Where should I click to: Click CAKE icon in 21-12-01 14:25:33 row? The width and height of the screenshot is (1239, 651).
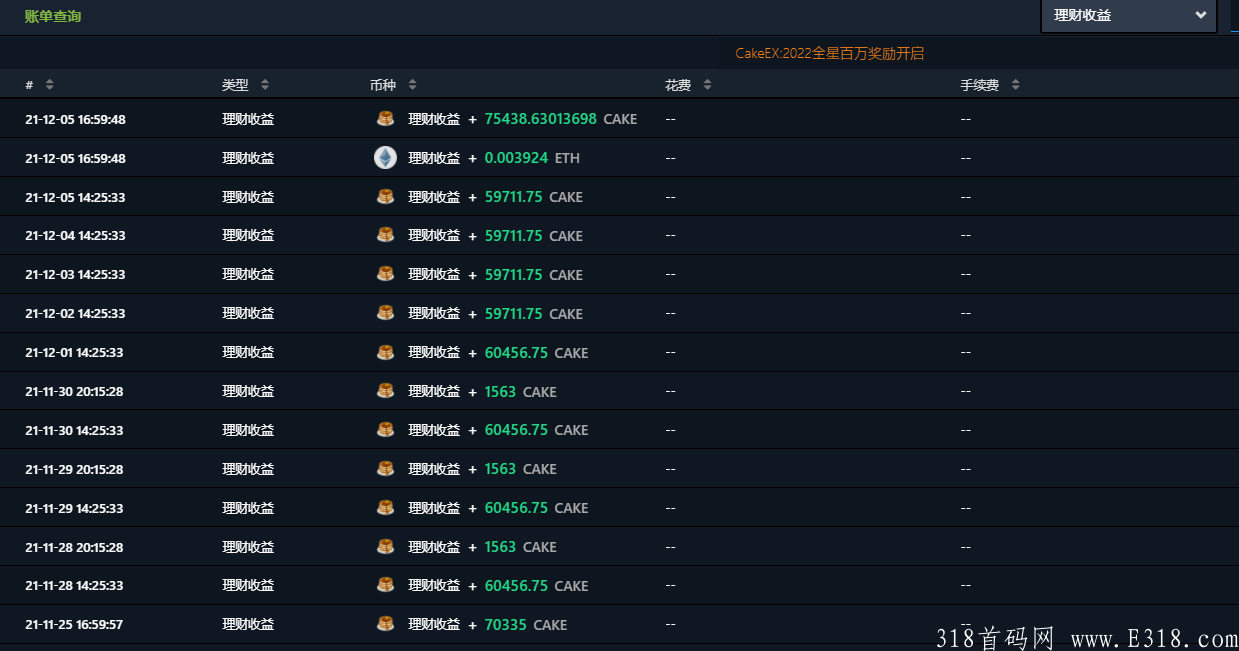[385, 352]
